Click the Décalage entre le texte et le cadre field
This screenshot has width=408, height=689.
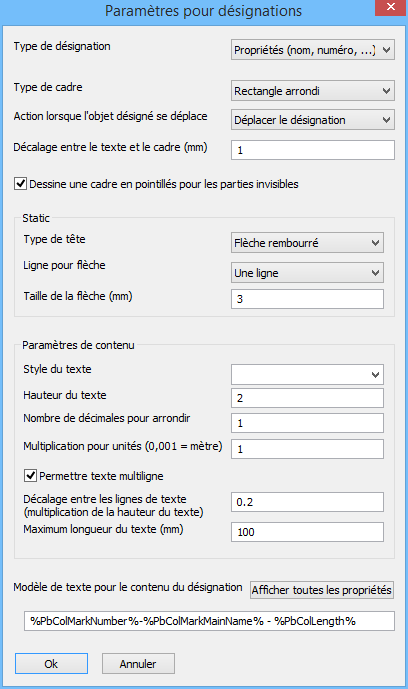pyautogui.click(x=313, y=150)
